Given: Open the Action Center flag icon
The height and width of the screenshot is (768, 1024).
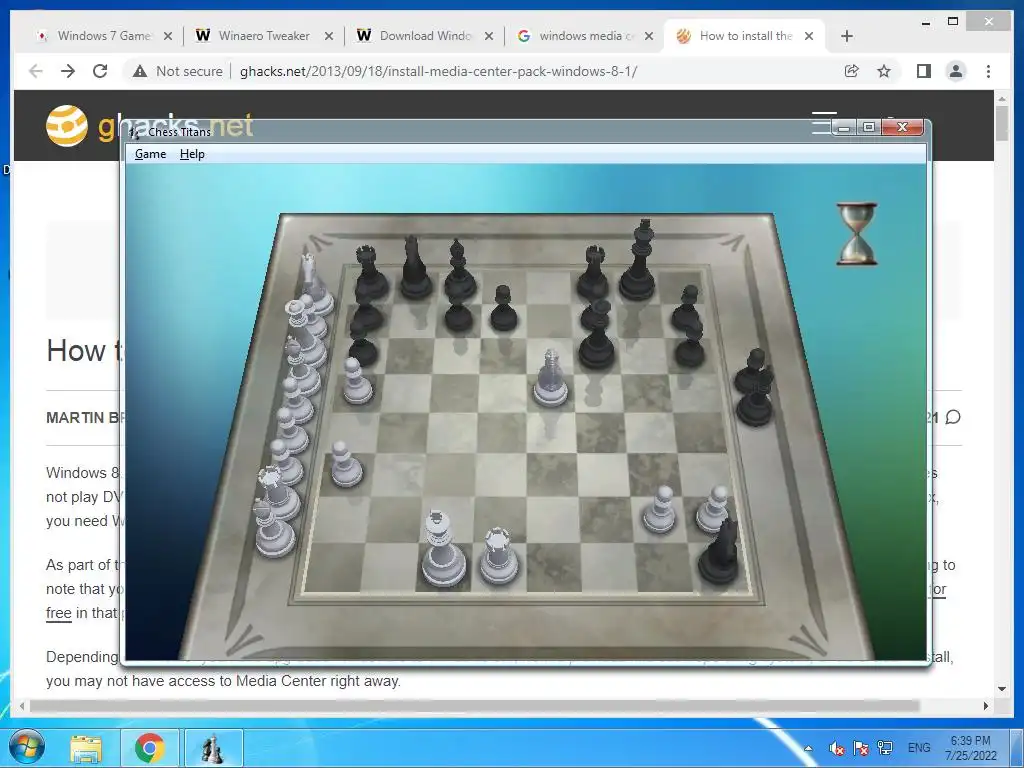Looking at the screenshot, I should pos(861,748).
